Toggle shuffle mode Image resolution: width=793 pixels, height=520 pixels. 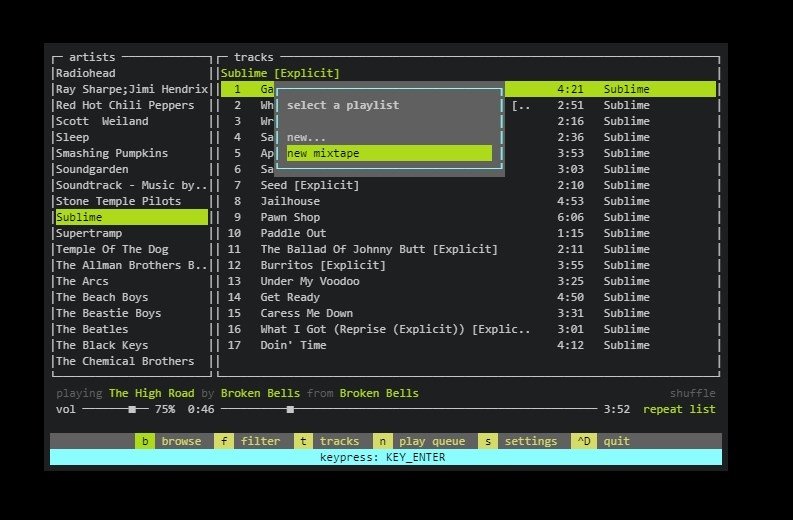point(692,393)
